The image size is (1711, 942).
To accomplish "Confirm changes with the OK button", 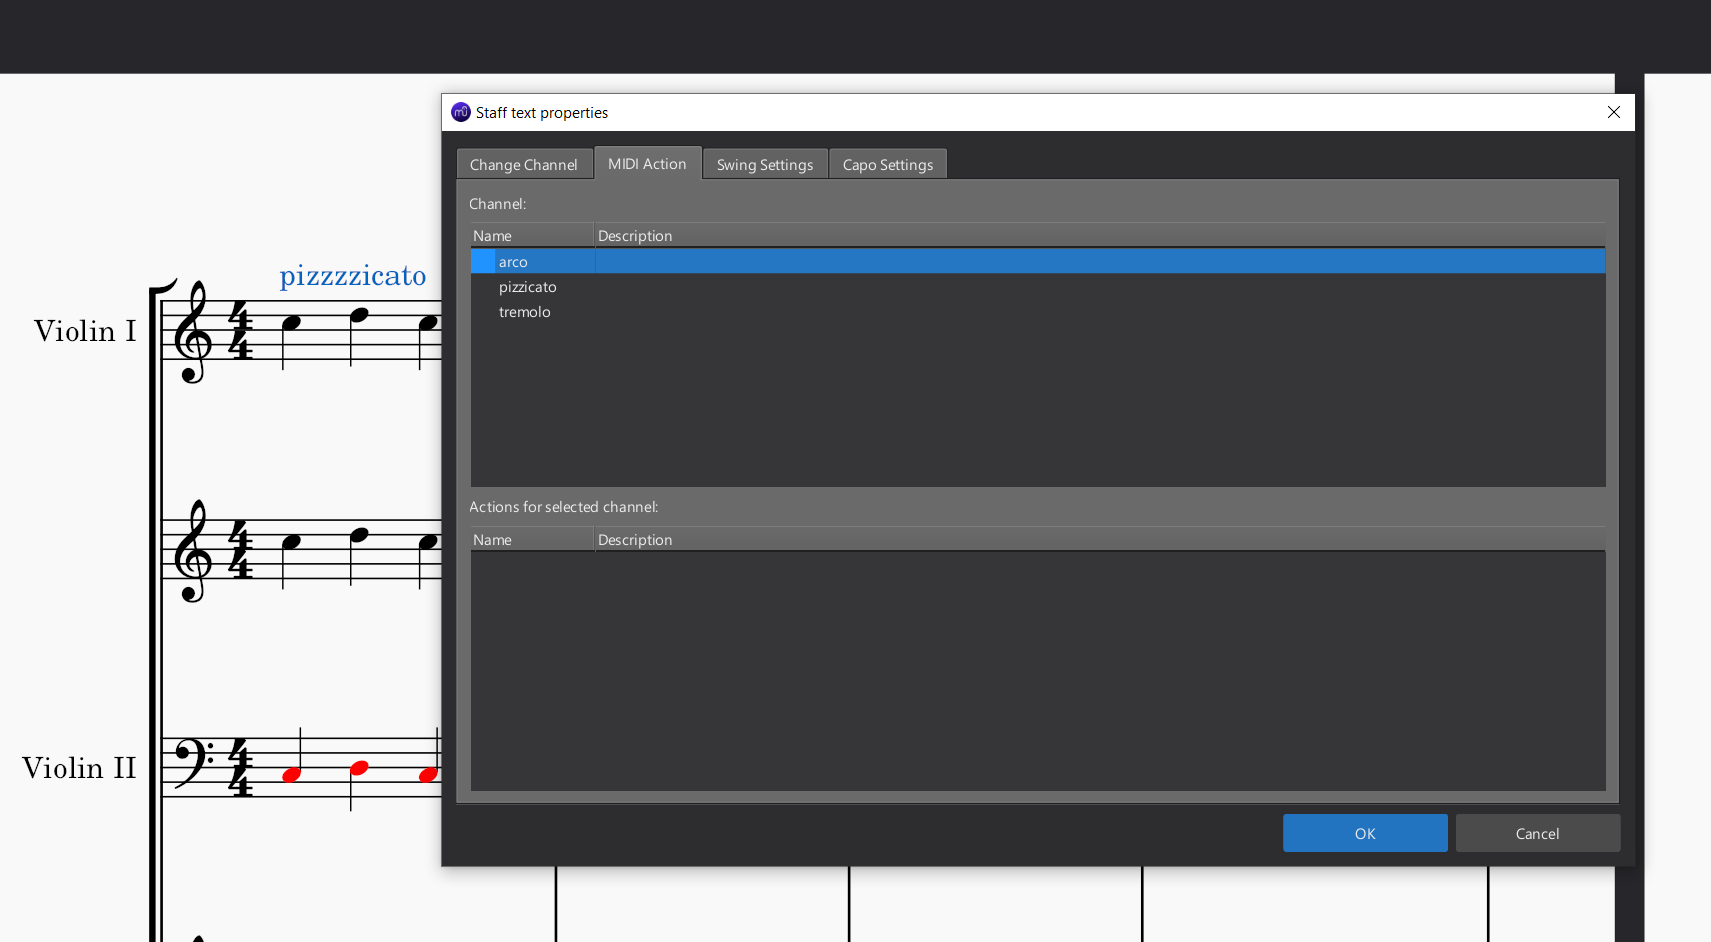I will click(1365, 832).
